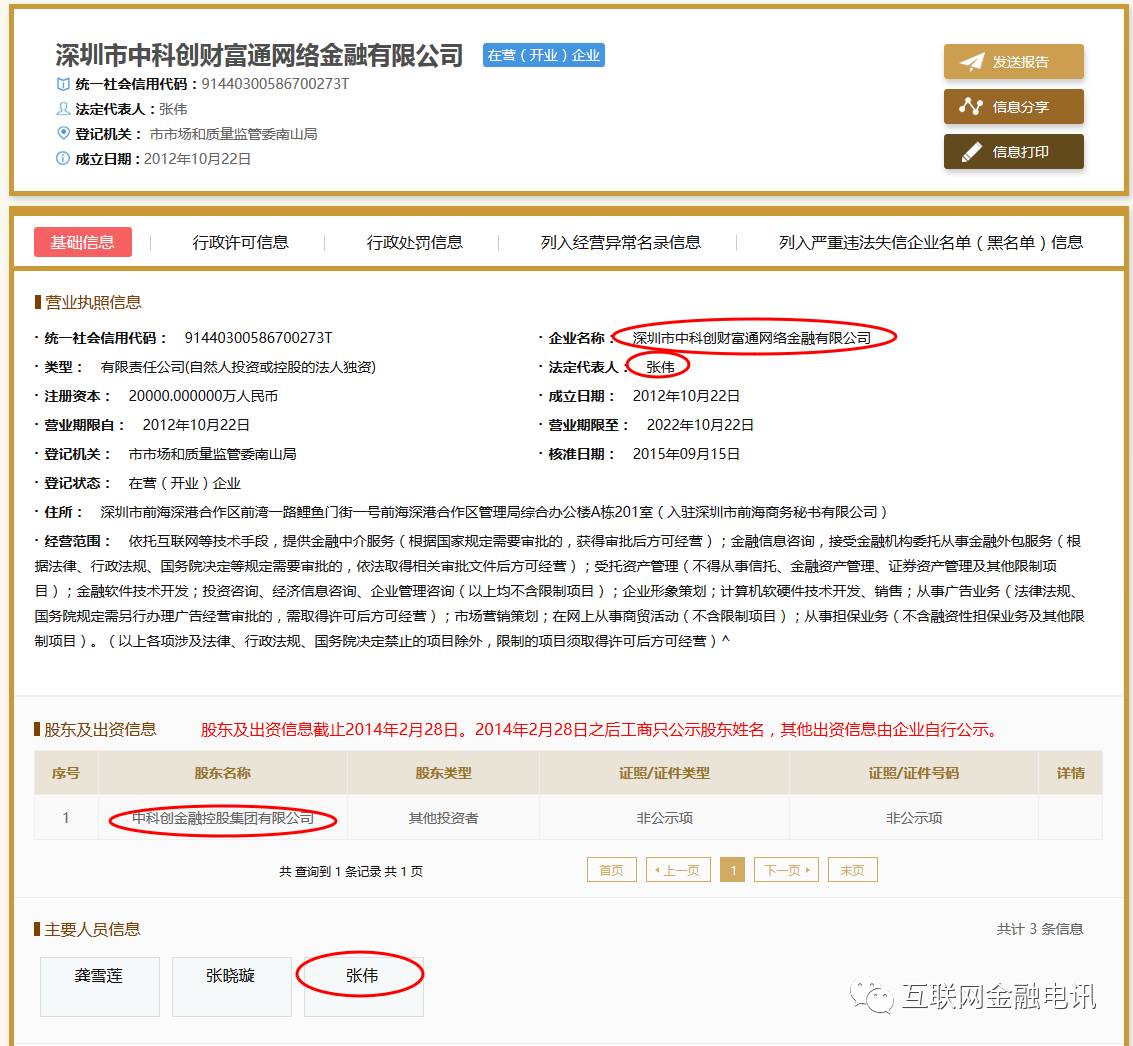Click the 共计 3 条信息 count text
This screenshot has width=1133, height=1046.
point(1040,929)
